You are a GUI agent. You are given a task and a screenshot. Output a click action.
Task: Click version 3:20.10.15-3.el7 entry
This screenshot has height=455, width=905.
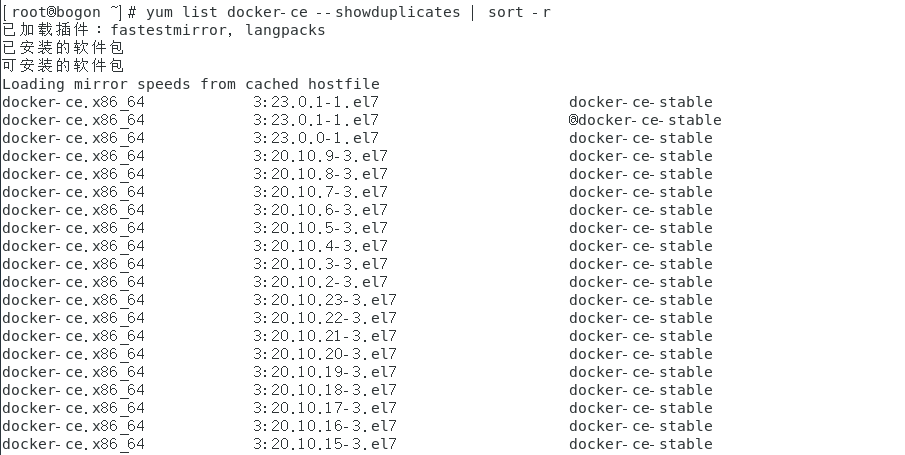325,444
